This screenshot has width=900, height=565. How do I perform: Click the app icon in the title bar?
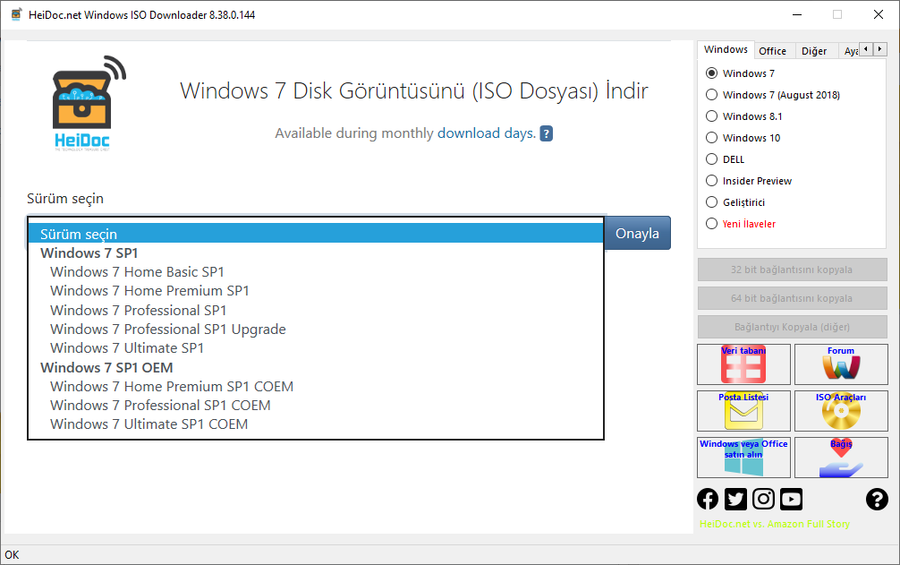click(16, 14)
